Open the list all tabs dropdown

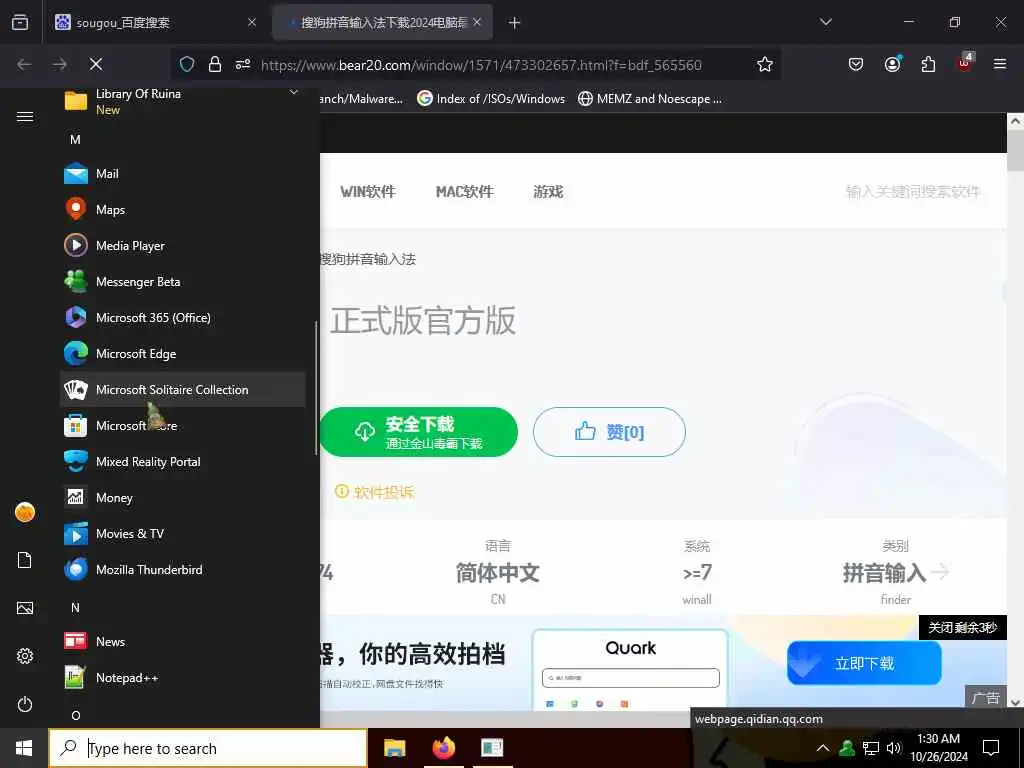tap(825, 22)
